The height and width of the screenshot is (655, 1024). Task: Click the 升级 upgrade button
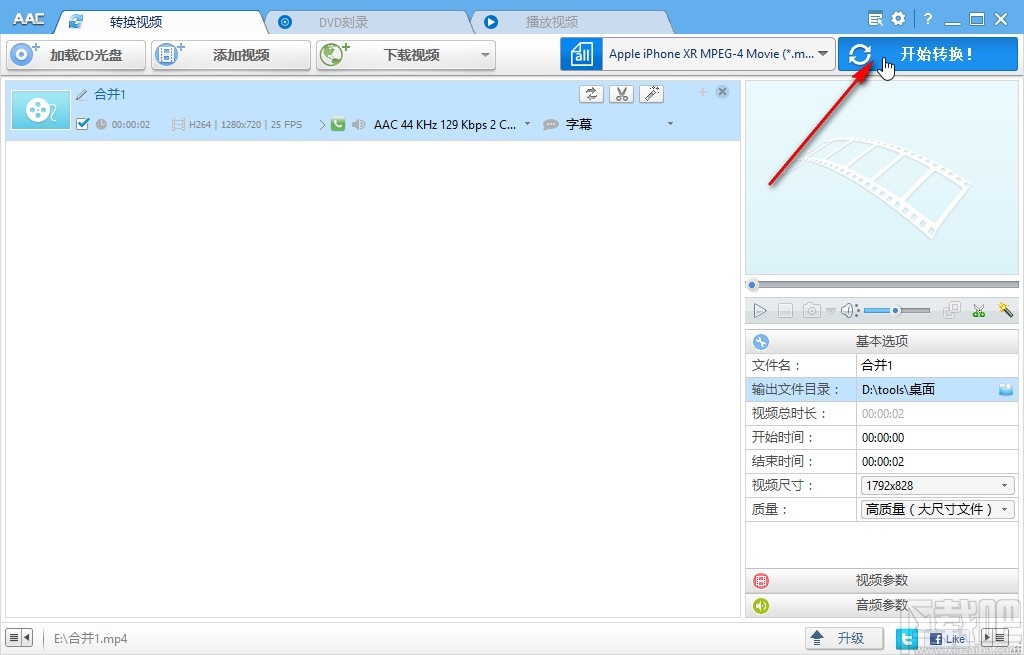844,637
